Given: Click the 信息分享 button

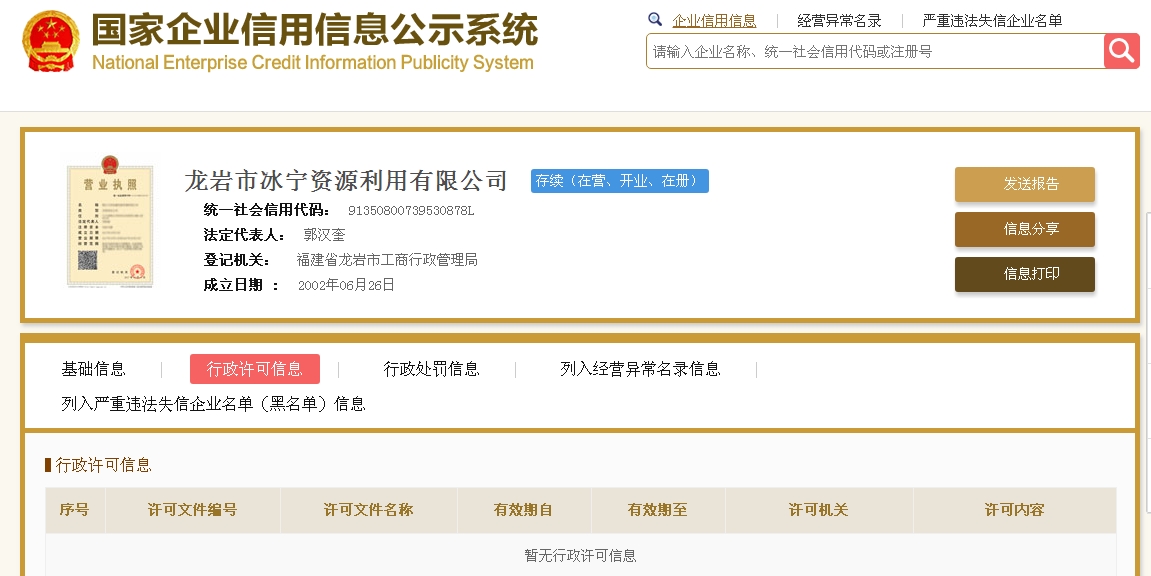Looking at the screenshot, I should point(1025,229).
